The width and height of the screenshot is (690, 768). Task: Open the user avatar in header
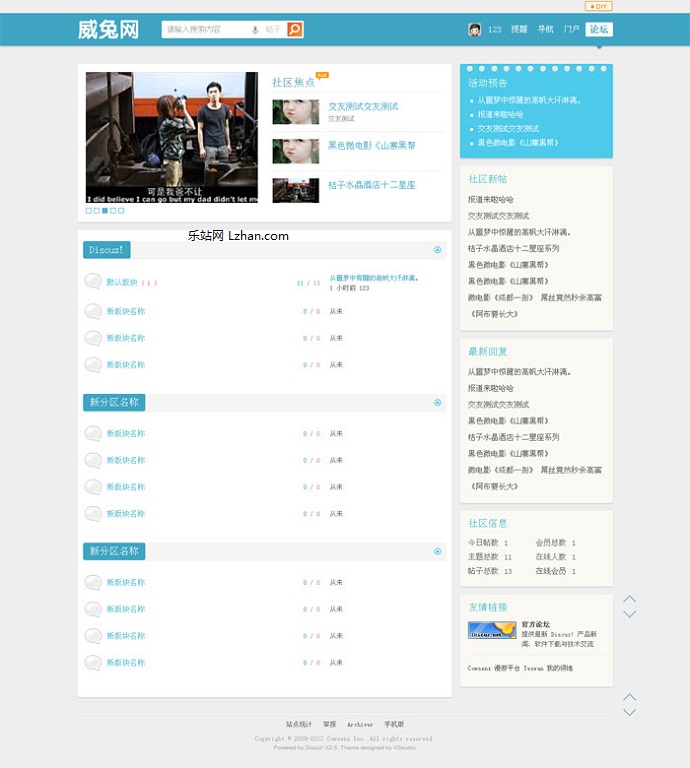474,29
